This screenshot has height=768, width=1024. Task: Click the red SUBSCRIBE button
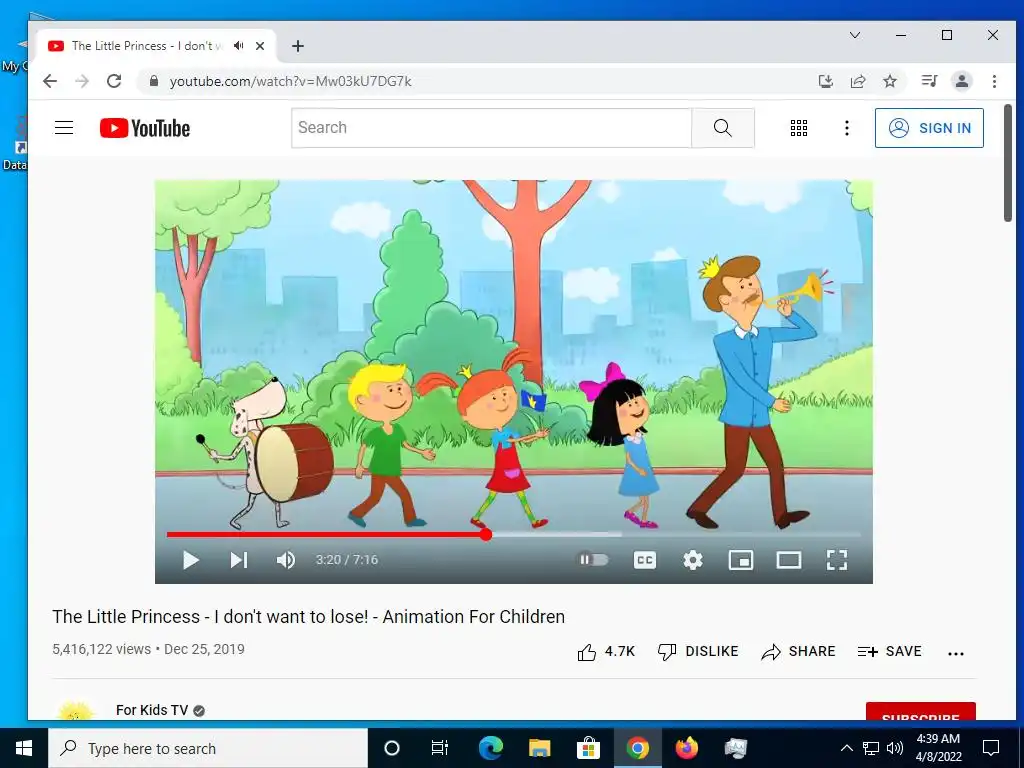[x=921, y=712]
